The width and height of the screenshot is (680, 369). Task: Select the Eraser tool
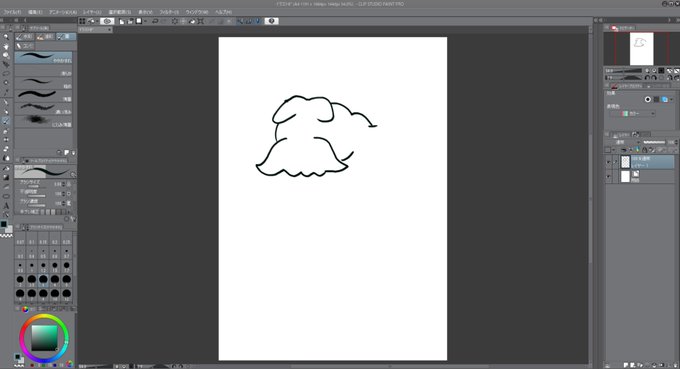point(6,149)
